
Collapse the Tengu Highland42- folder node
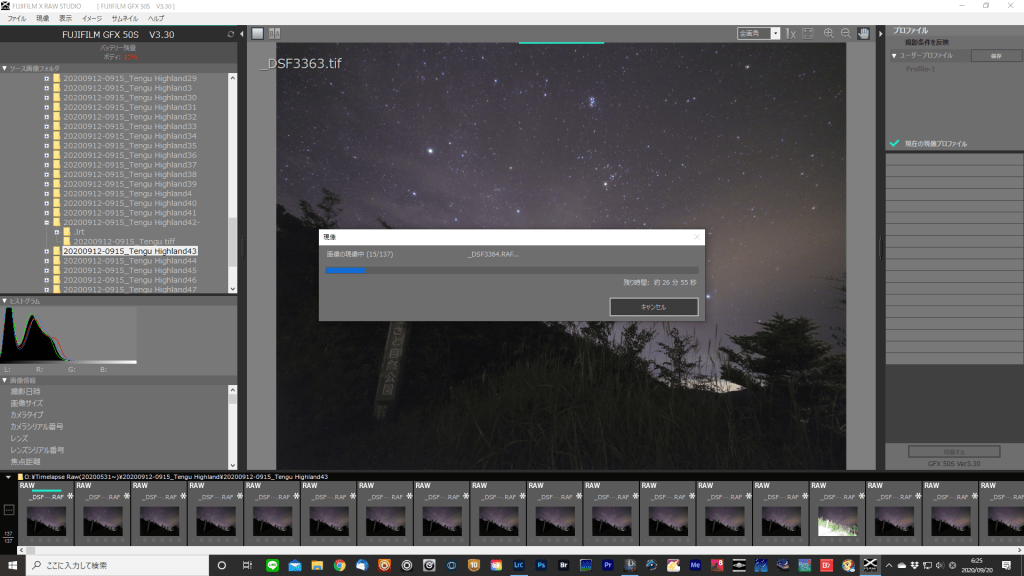46,222
